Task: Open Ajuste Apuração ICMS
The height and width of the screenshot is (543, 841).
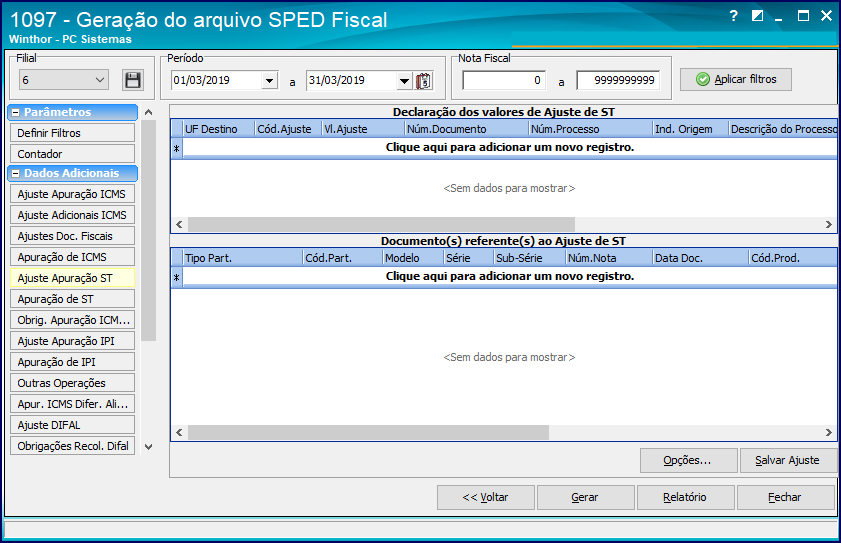Action: [72, 194]
